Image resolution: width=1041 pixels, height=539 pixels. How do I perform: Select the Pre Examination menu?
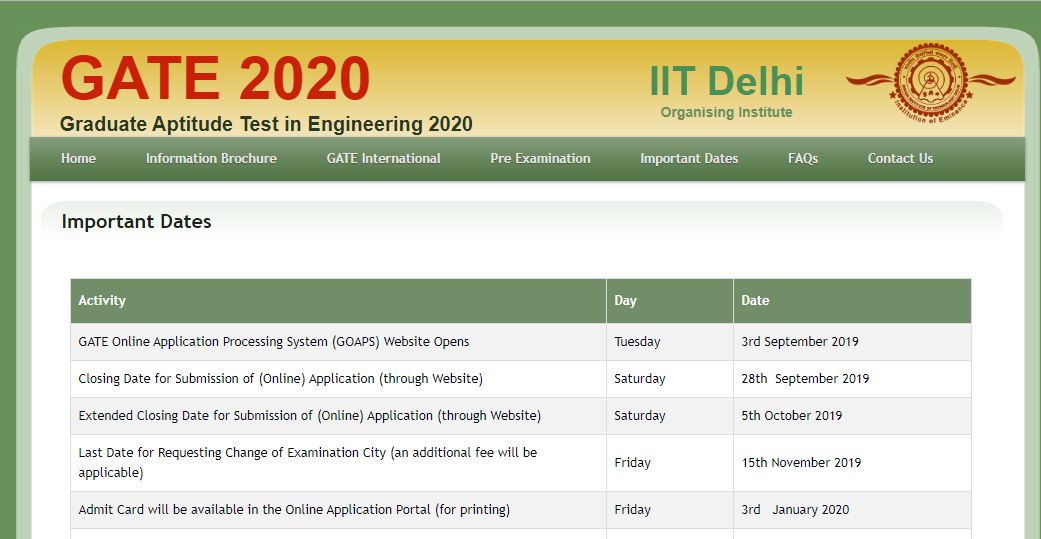point(540,158)
